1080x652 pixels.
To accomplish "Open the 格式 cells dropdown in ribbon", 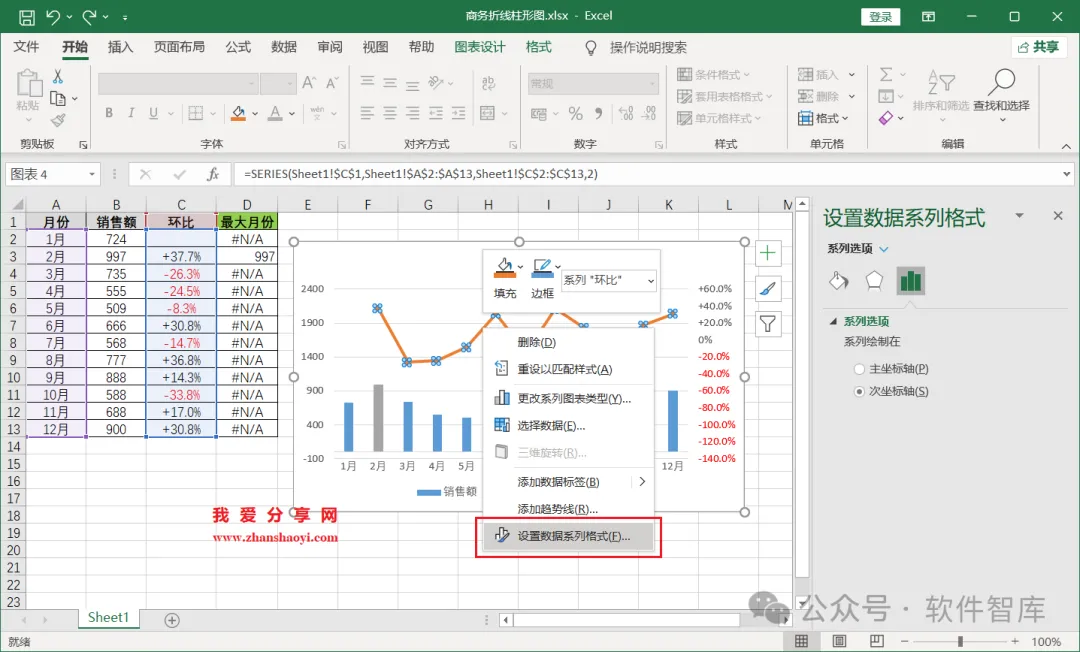I will 823,118.
